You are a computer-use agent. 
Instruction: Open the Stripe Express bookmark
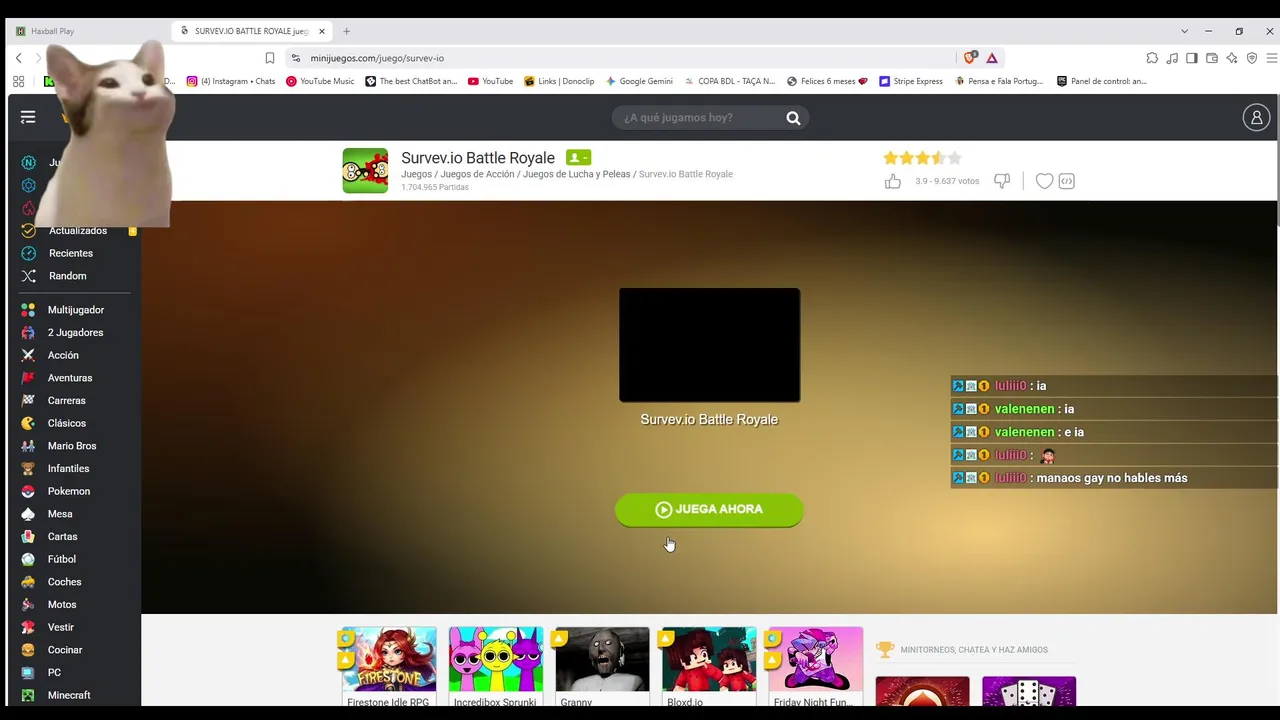coord(911,81)
